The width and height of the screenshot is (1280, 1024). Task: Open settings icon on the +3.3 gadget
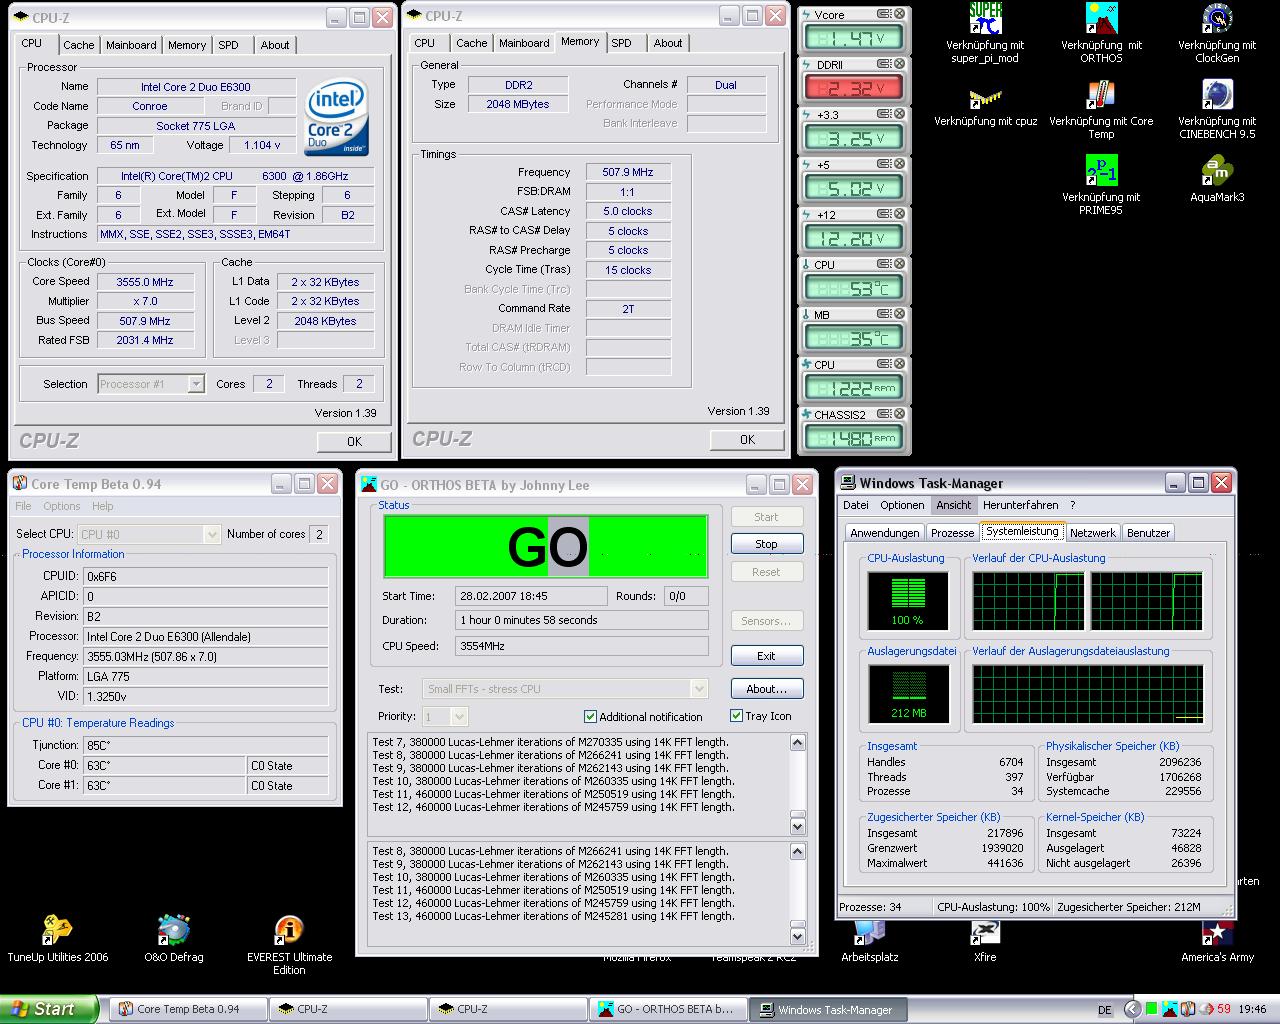point(884,114)
